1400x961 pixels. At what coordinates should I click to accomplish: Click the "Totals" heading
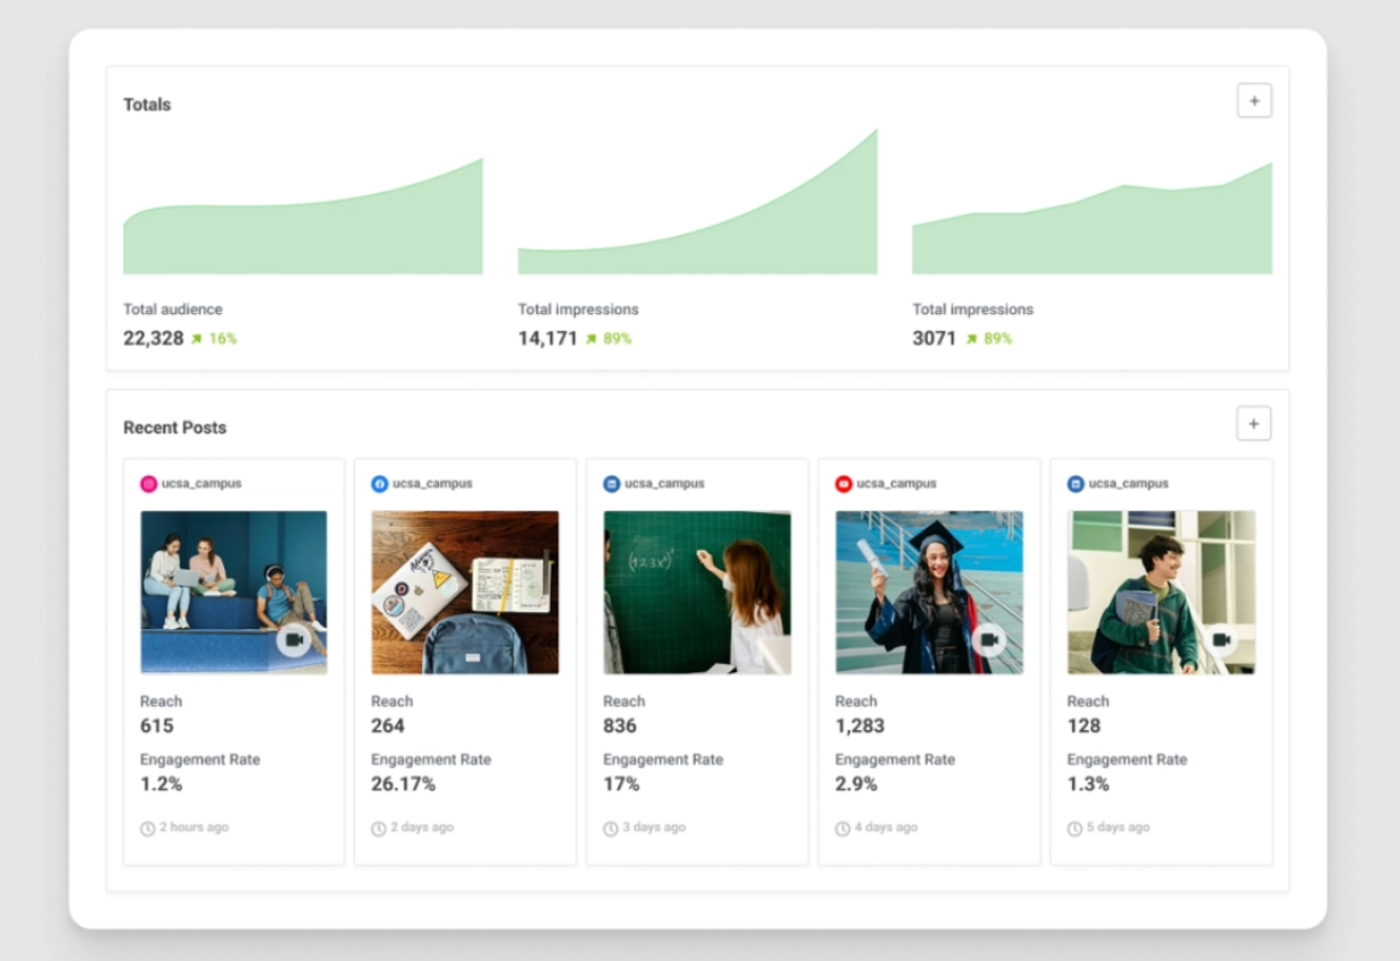pos(147,105)
